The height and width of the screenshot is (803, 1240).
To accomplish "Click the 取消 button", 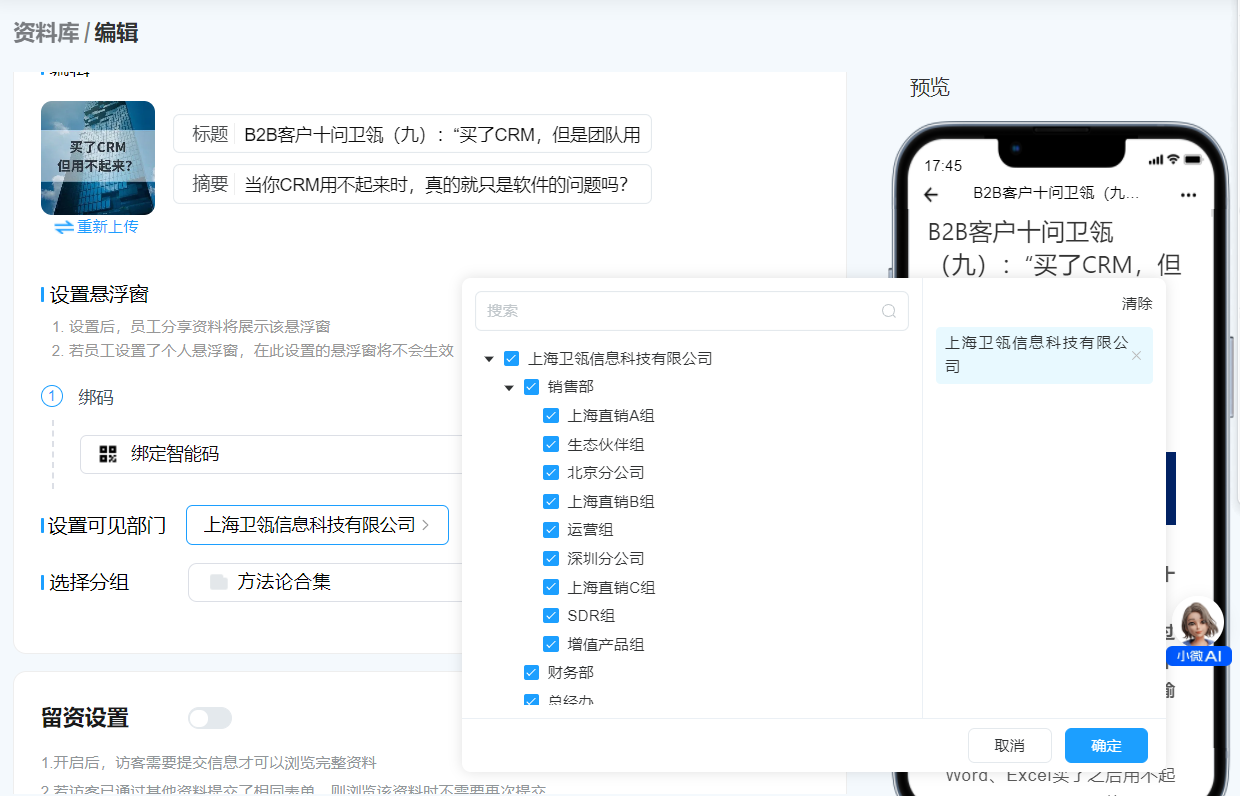I will 1010,746.
